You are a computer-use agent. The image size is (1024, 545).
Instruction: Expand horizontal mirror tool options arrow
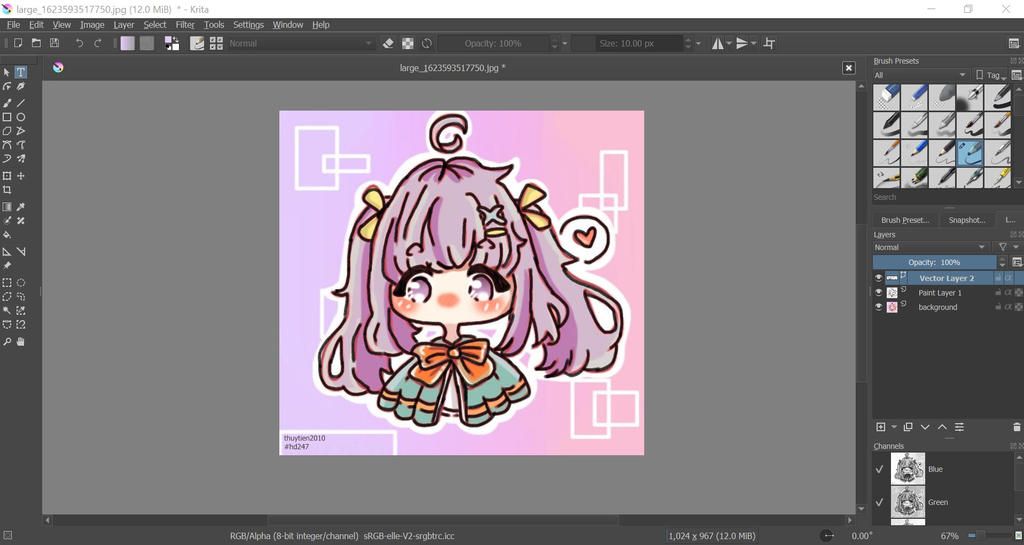729,43
